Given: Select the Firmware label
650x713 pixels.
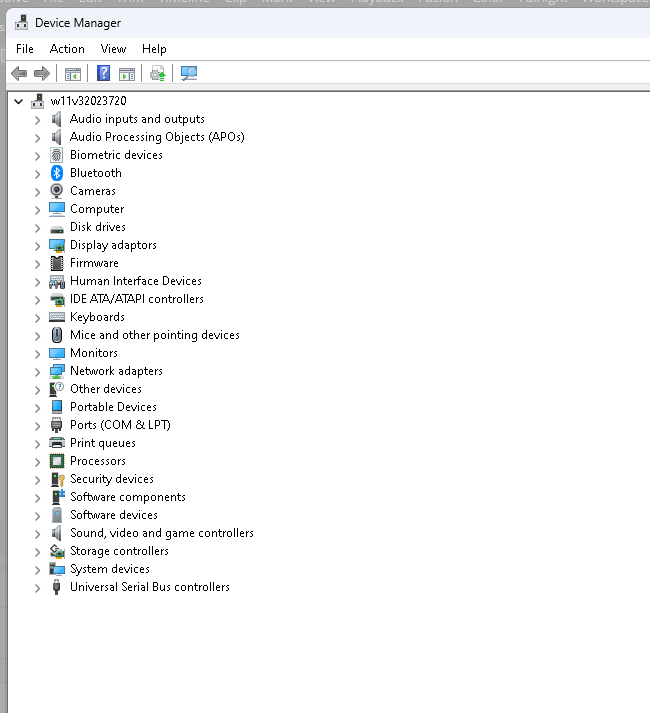Looking at the screenshot, I should click(94, 263).
